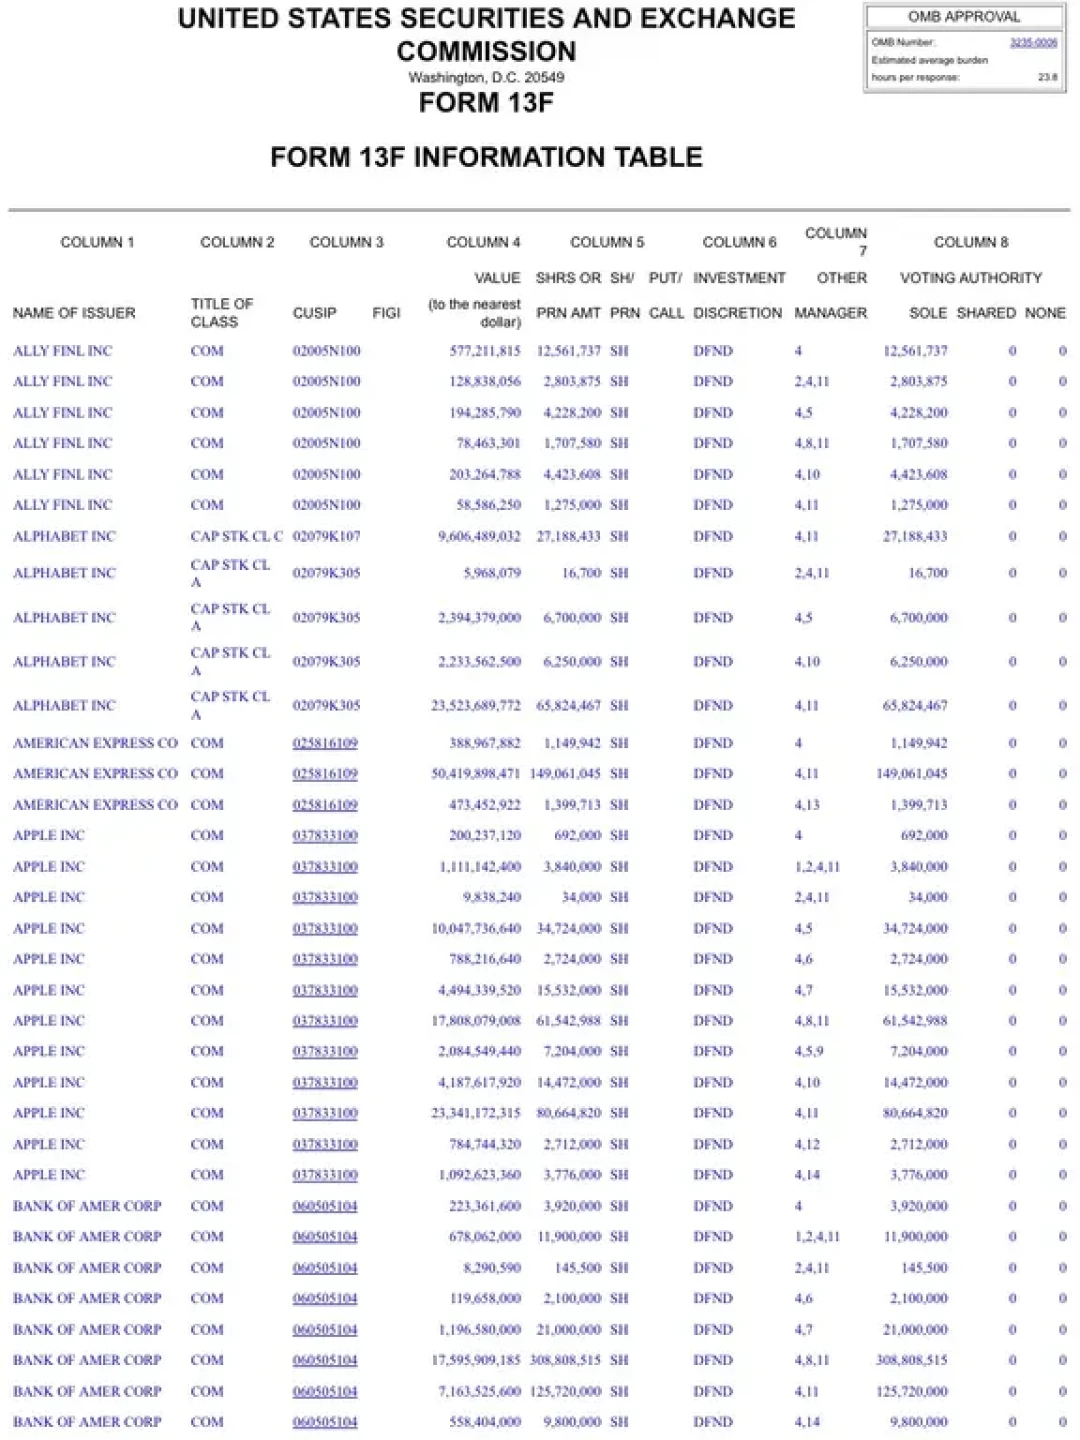Screen dimensions: 1080x1440
Task: Click the CUSIP cell 02079K107
Action: (326, 536)
